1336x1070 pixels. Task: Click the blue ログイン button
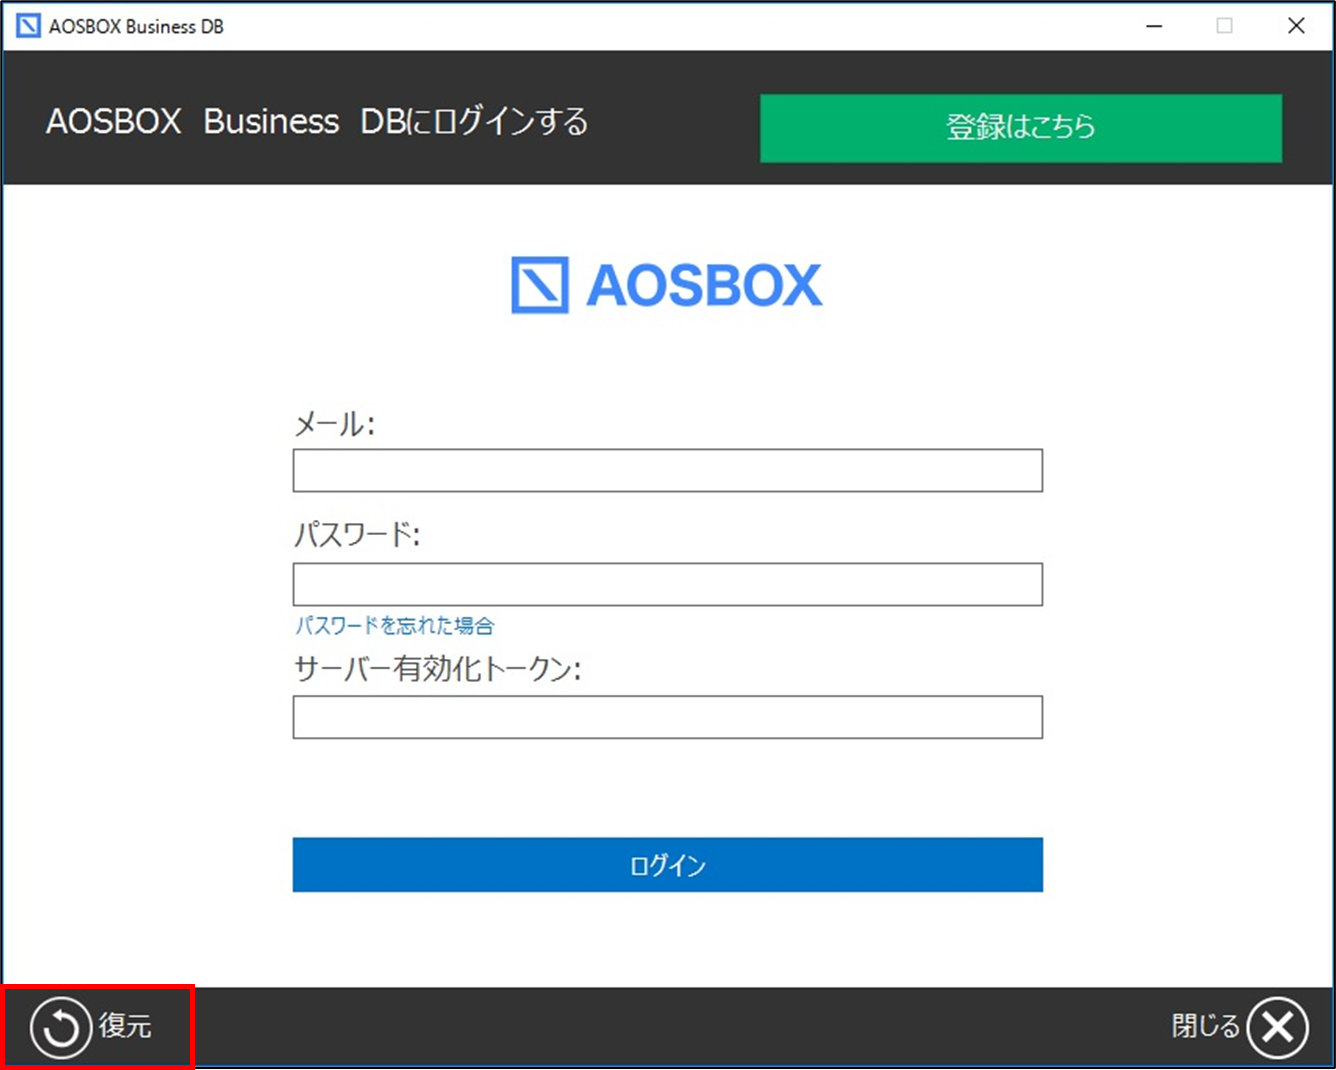tap(667, 865)
